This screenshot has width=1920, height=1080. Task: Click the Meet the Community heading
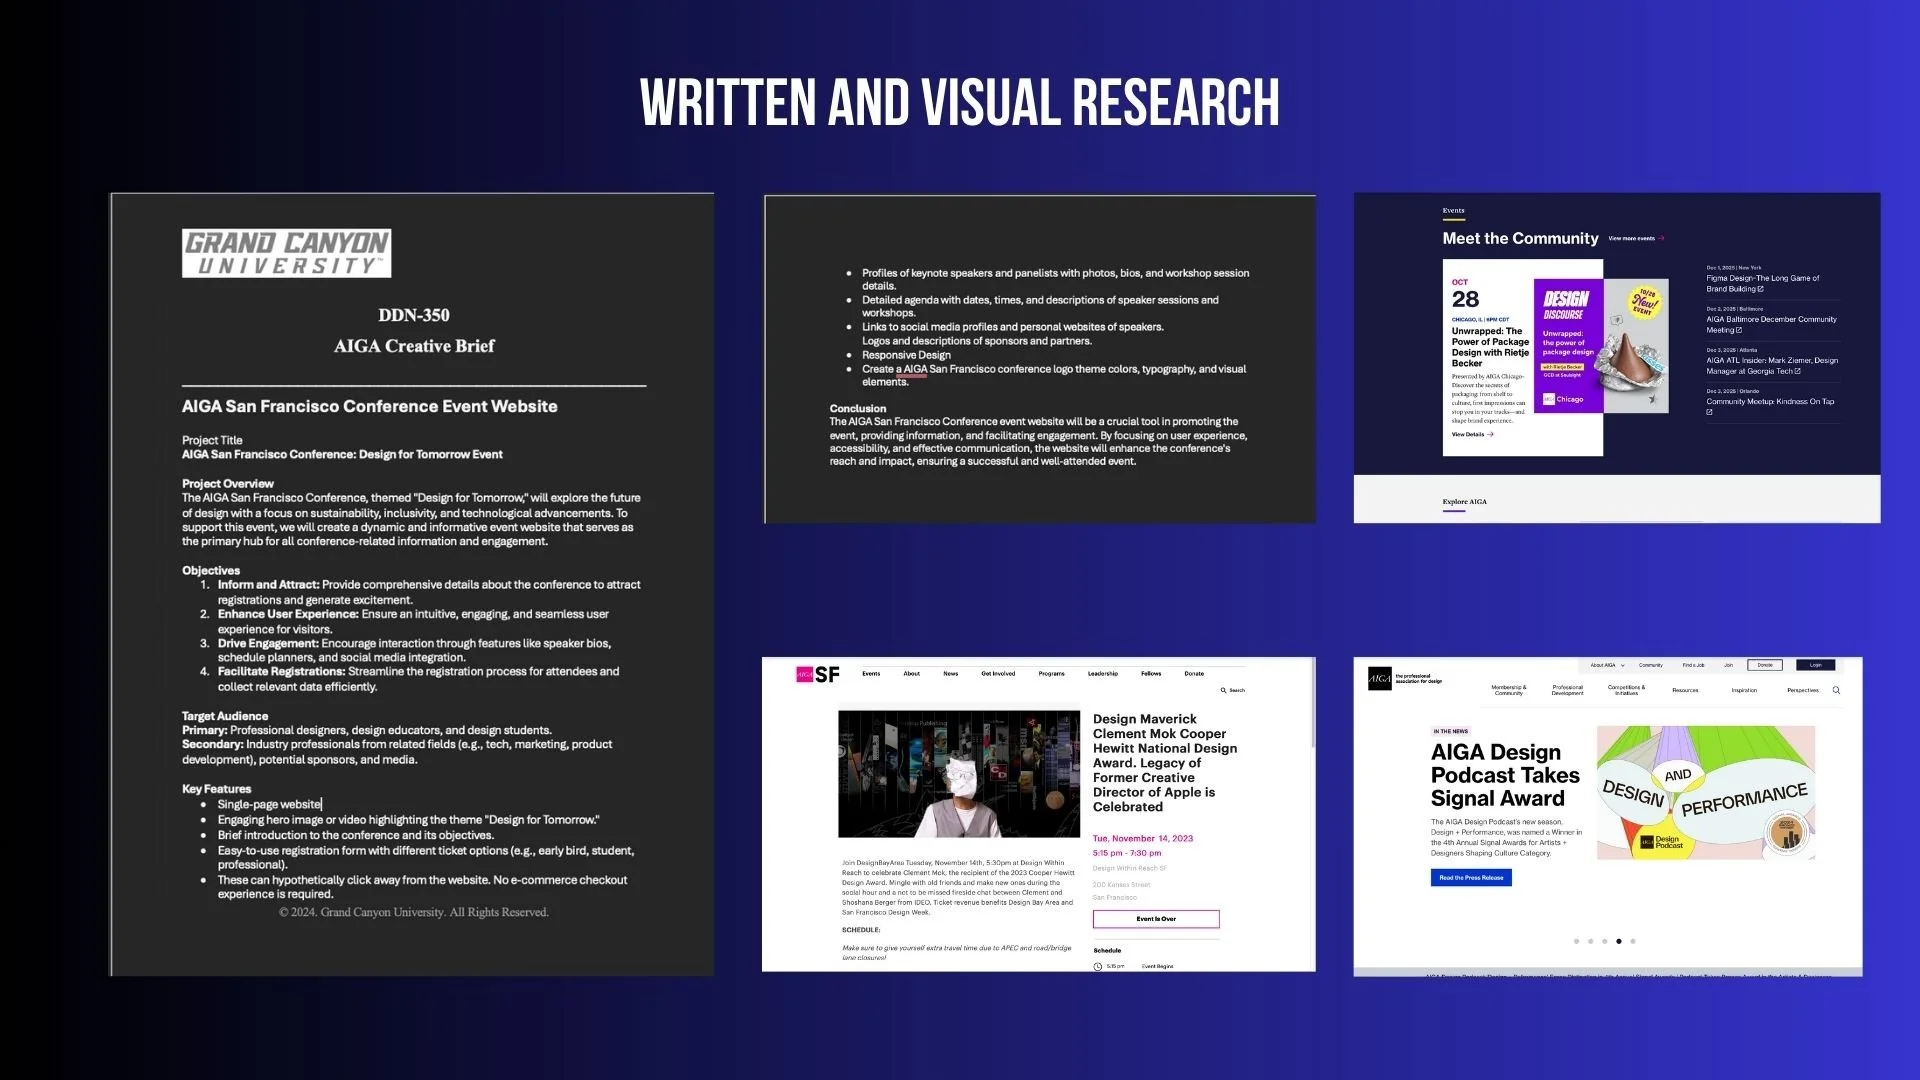click(1520, 238)
